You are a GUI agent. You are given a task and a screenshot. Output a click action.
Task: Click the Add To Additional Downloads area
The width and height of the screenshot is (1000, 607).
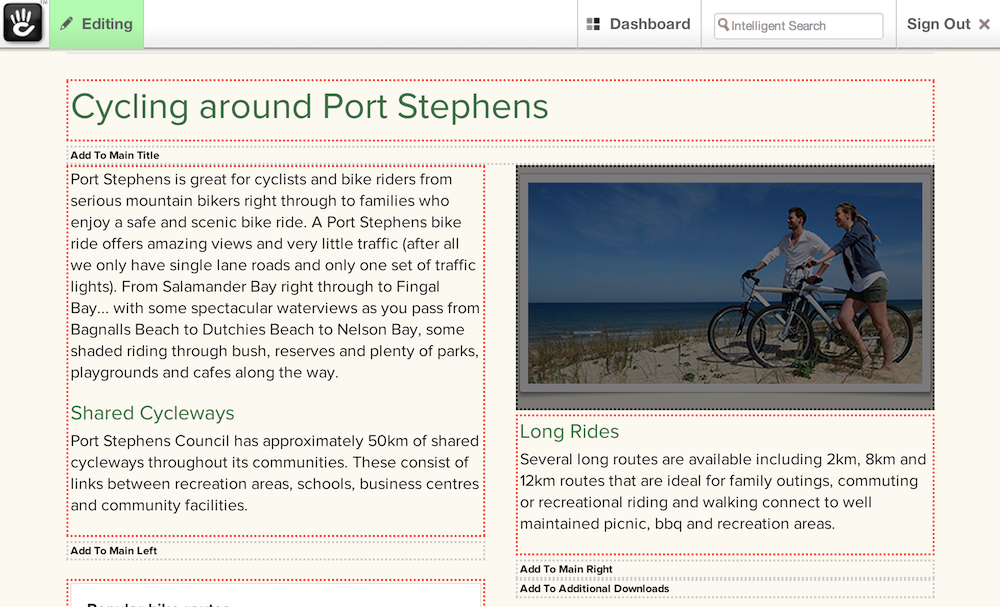(594, 589)
